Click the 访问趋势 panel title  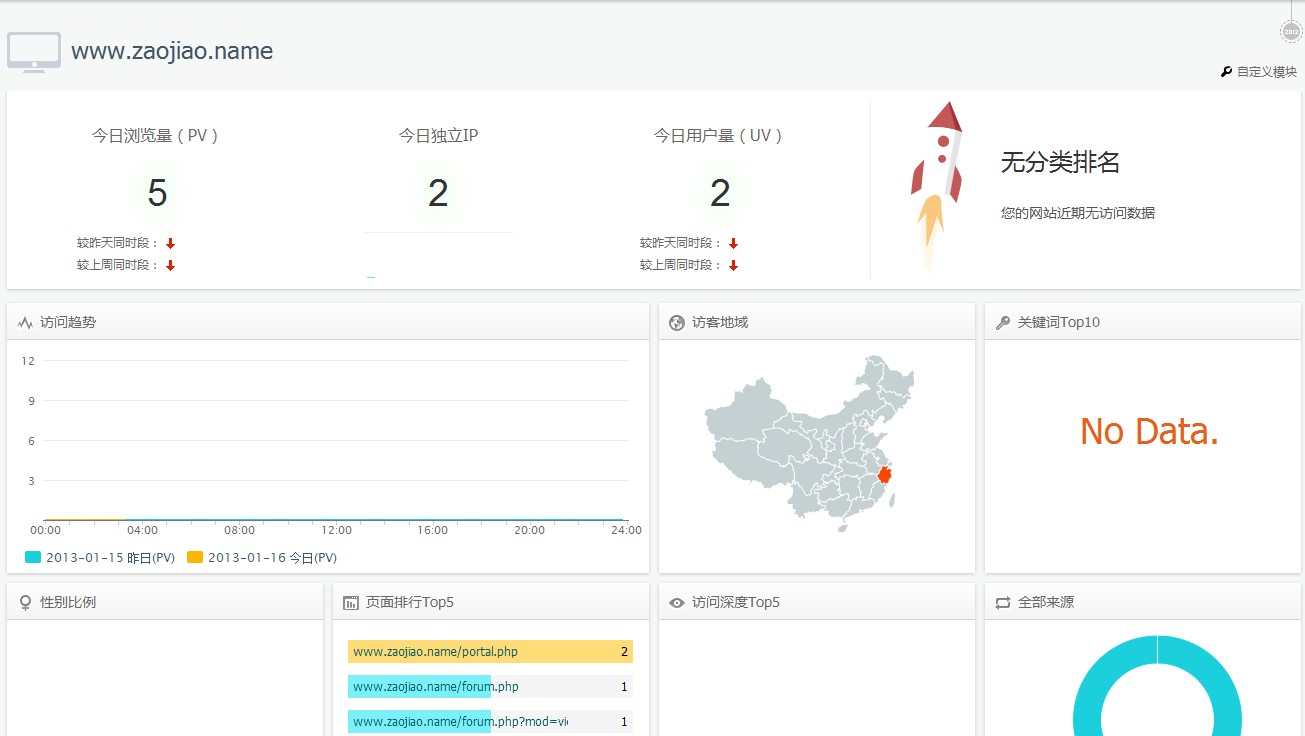coord(68,323)
